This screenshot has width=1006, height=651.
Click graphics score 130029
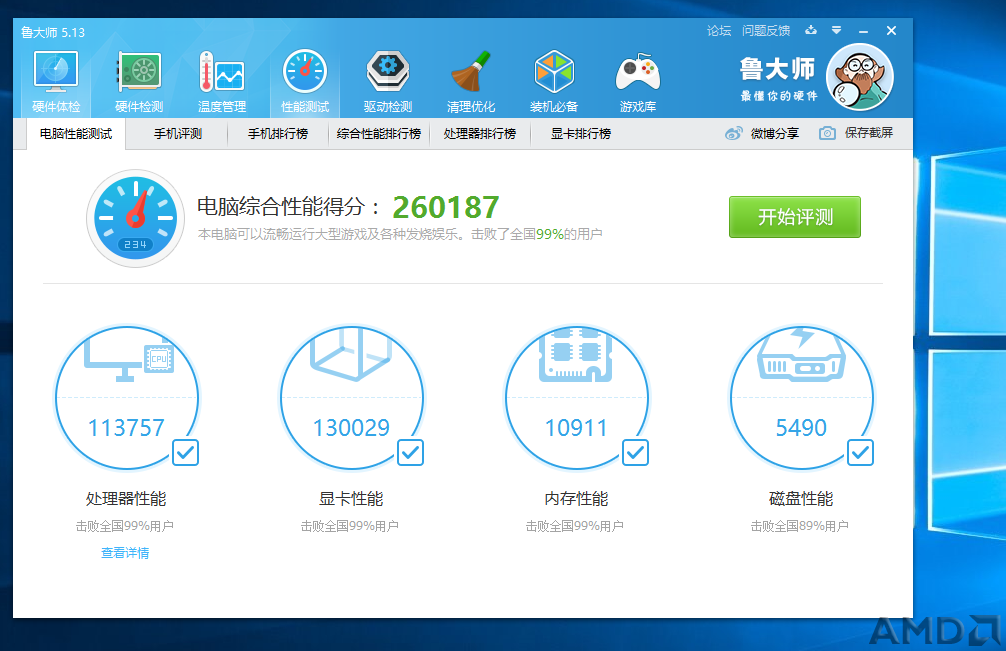(x=351, y=428)
